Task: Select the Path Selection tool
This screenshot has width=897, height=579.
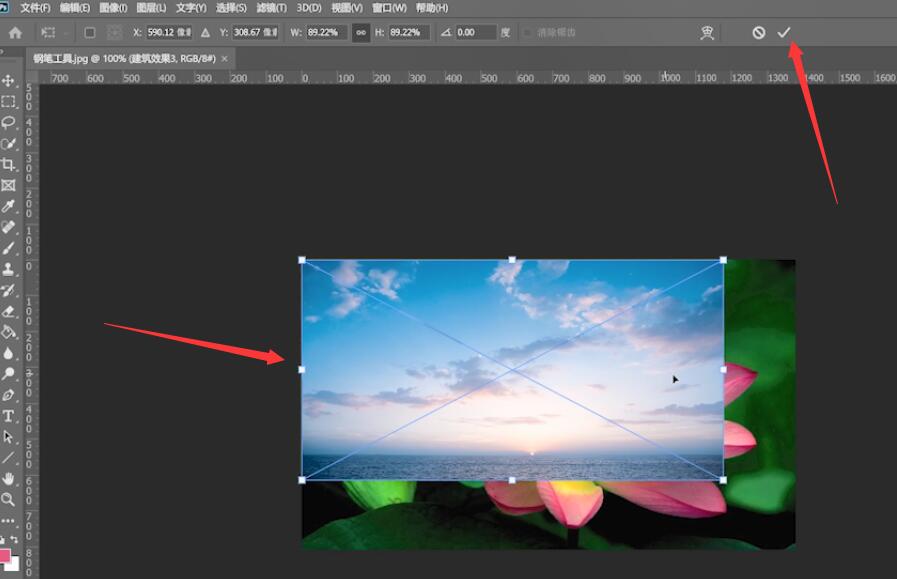Action: tap(8, 437)
